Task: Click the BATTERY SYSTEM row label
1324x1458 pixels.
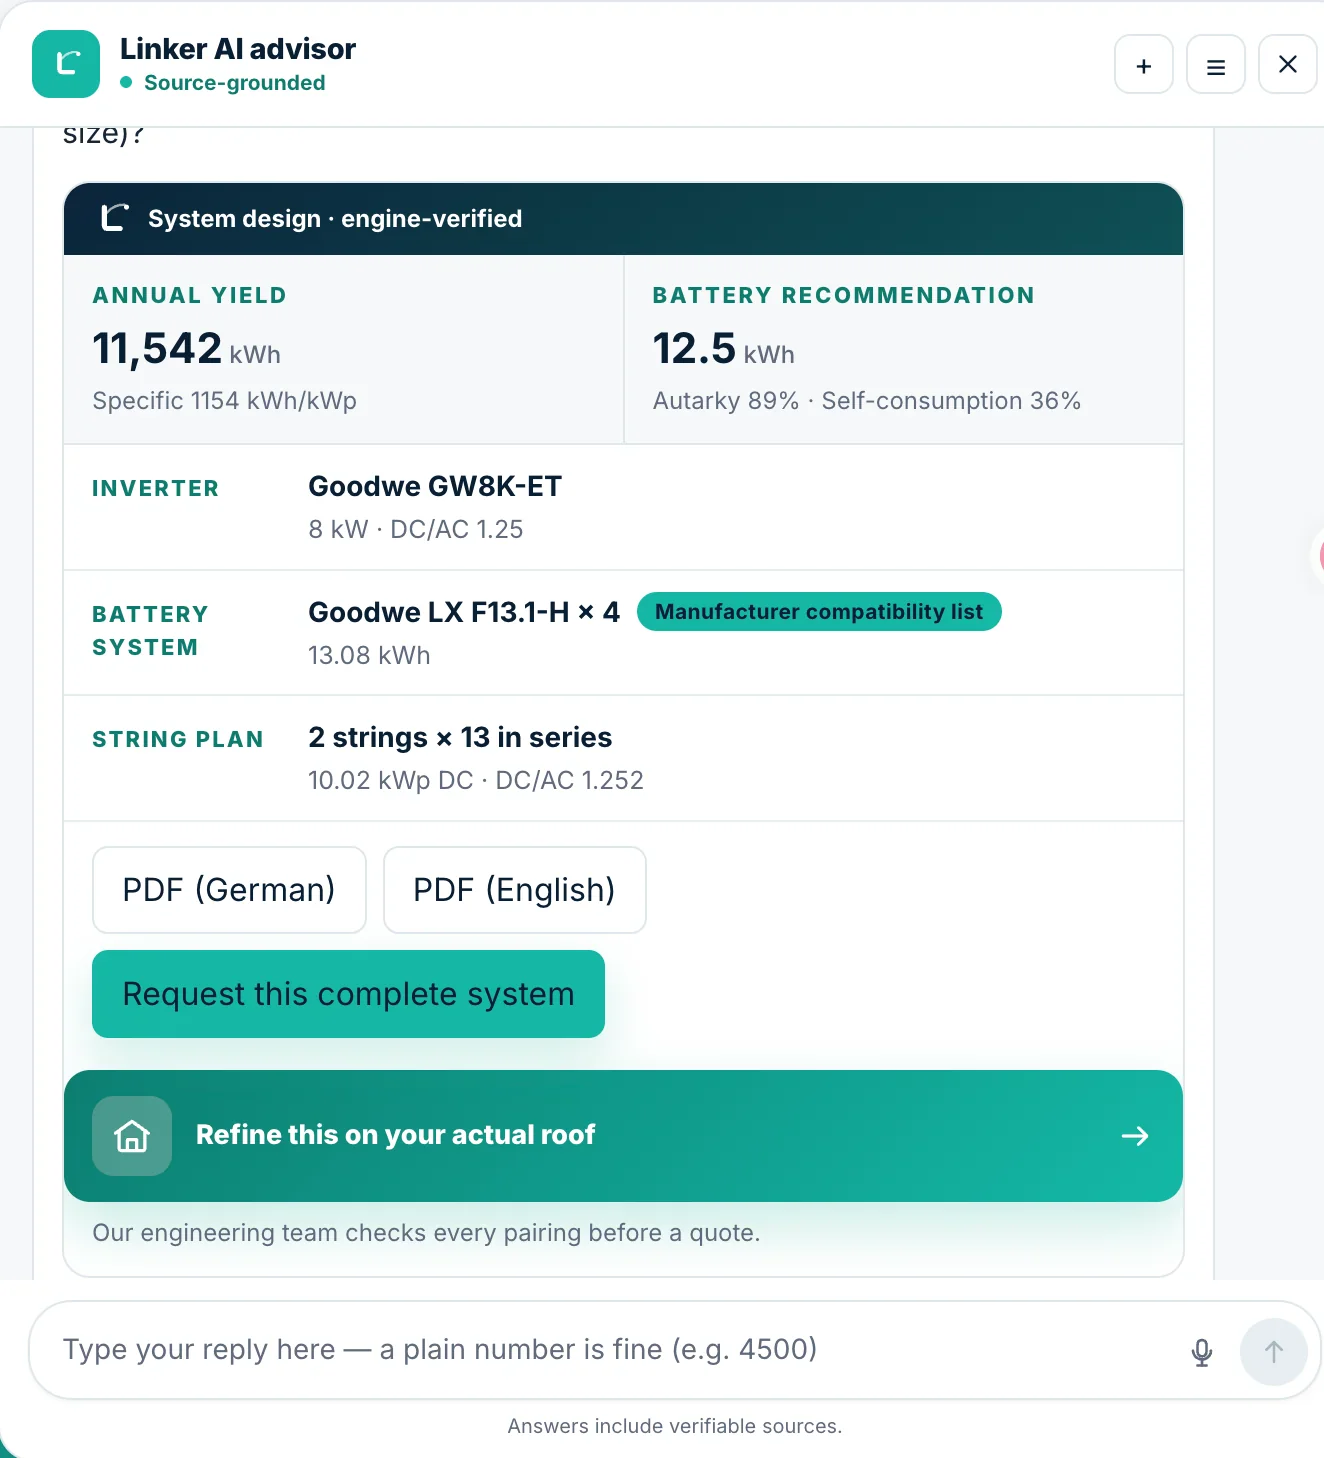Action: [151, 631]
